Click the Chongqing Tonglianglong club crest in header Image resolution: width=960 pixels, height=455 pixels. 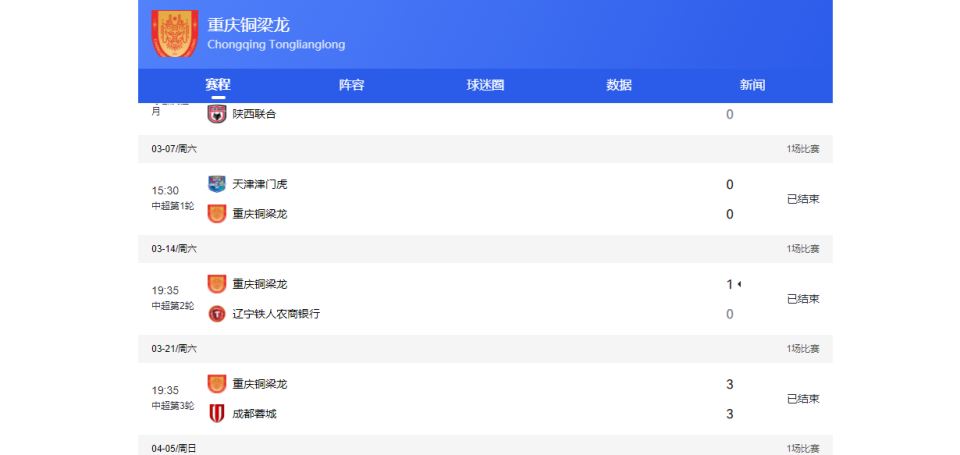(174, 34)
